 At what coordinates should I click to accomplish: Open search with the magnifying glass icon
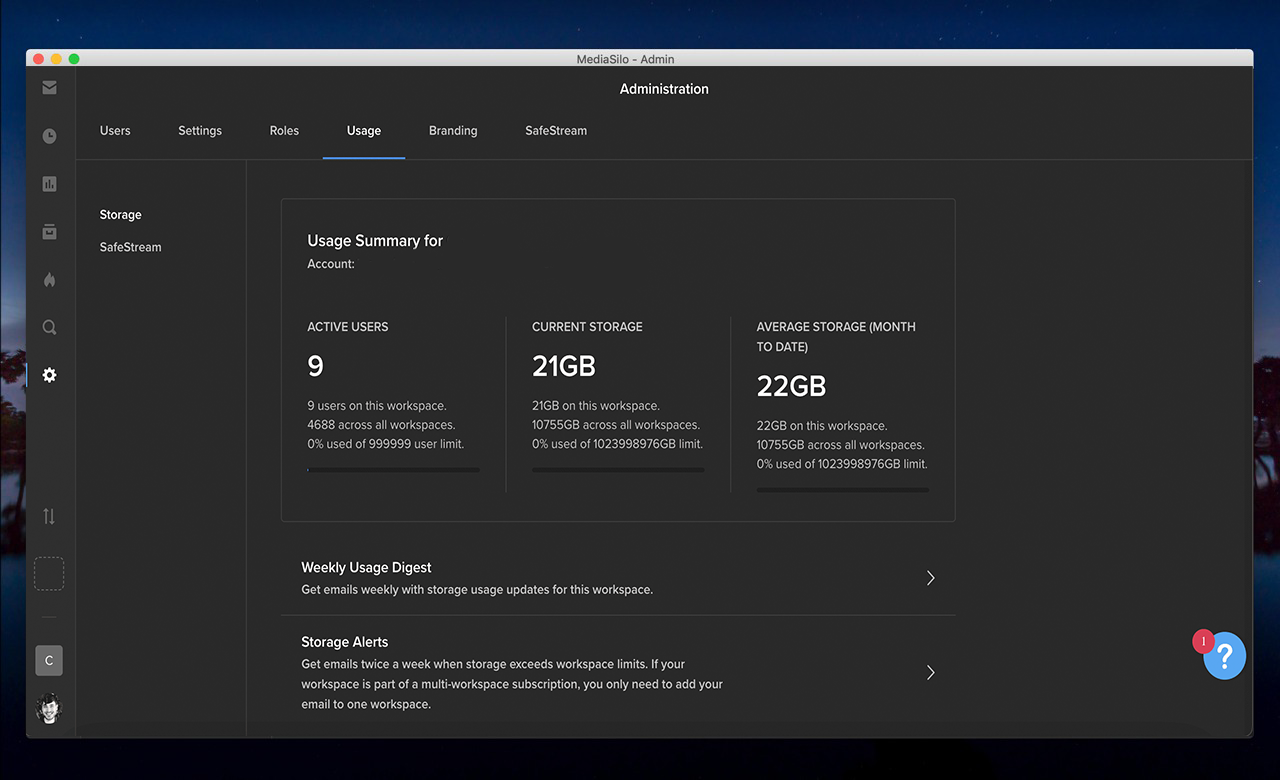tap(49, 327)
